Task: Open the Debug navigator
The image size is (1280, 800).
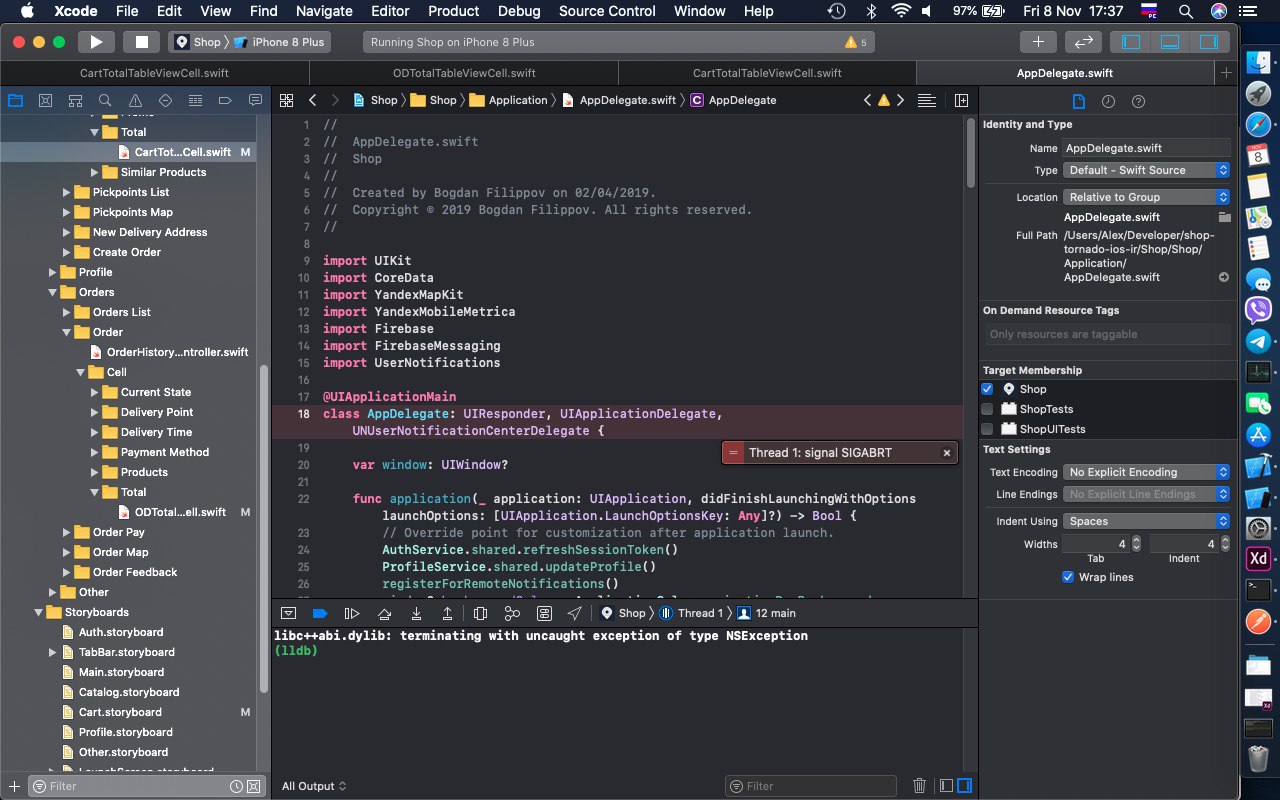Action: click(x=195, y=100)
